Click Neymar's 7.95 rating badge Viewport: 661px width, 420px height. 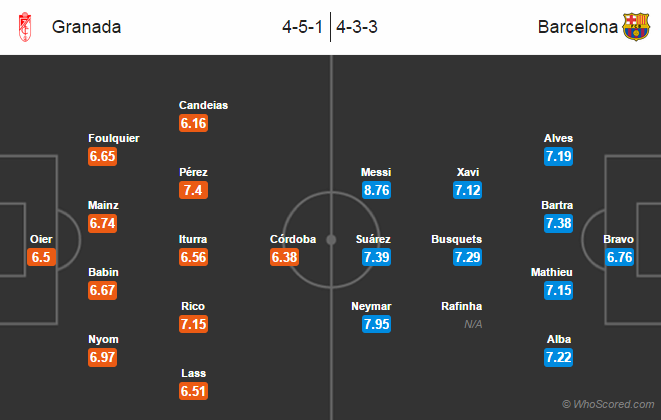[376, 324]
